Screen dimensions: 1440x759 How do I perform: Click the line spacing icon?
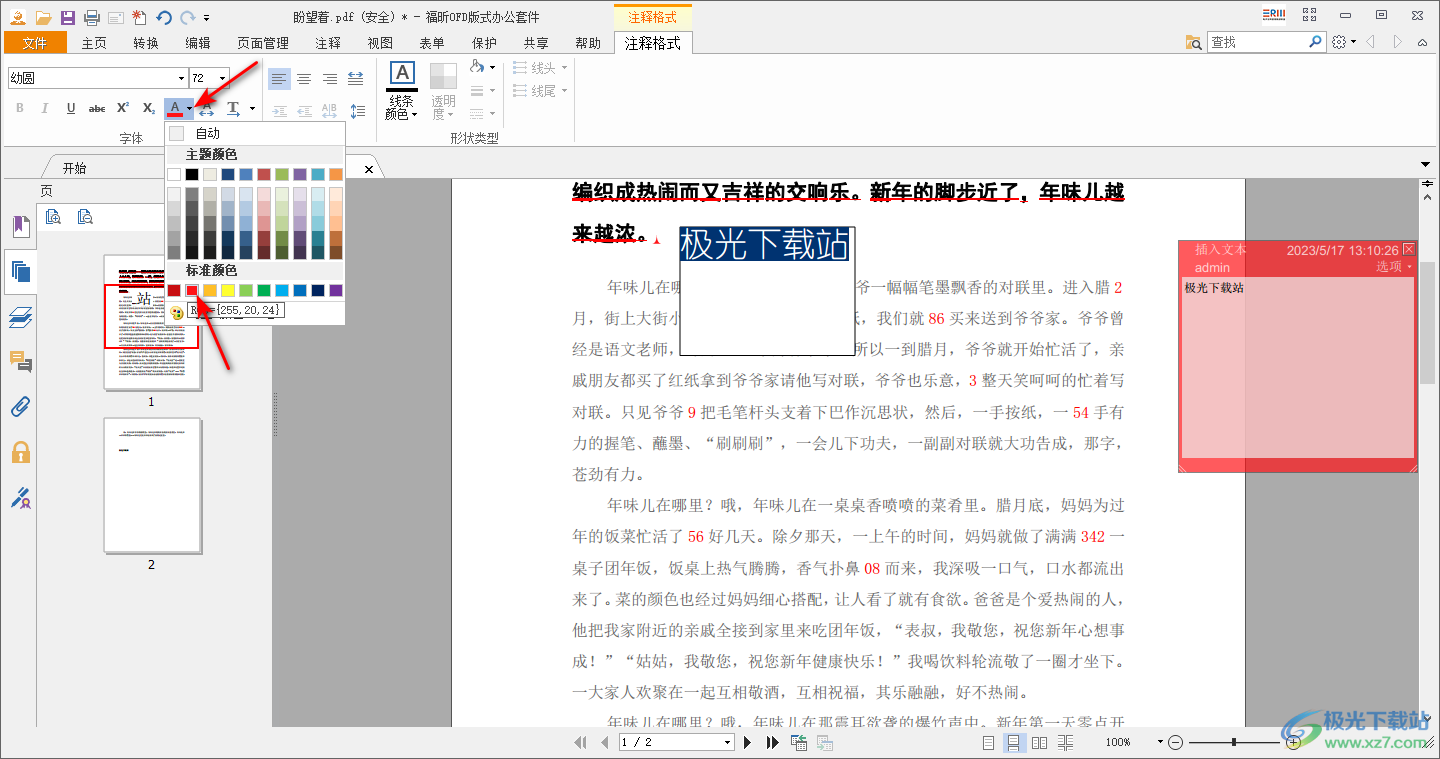356,111
